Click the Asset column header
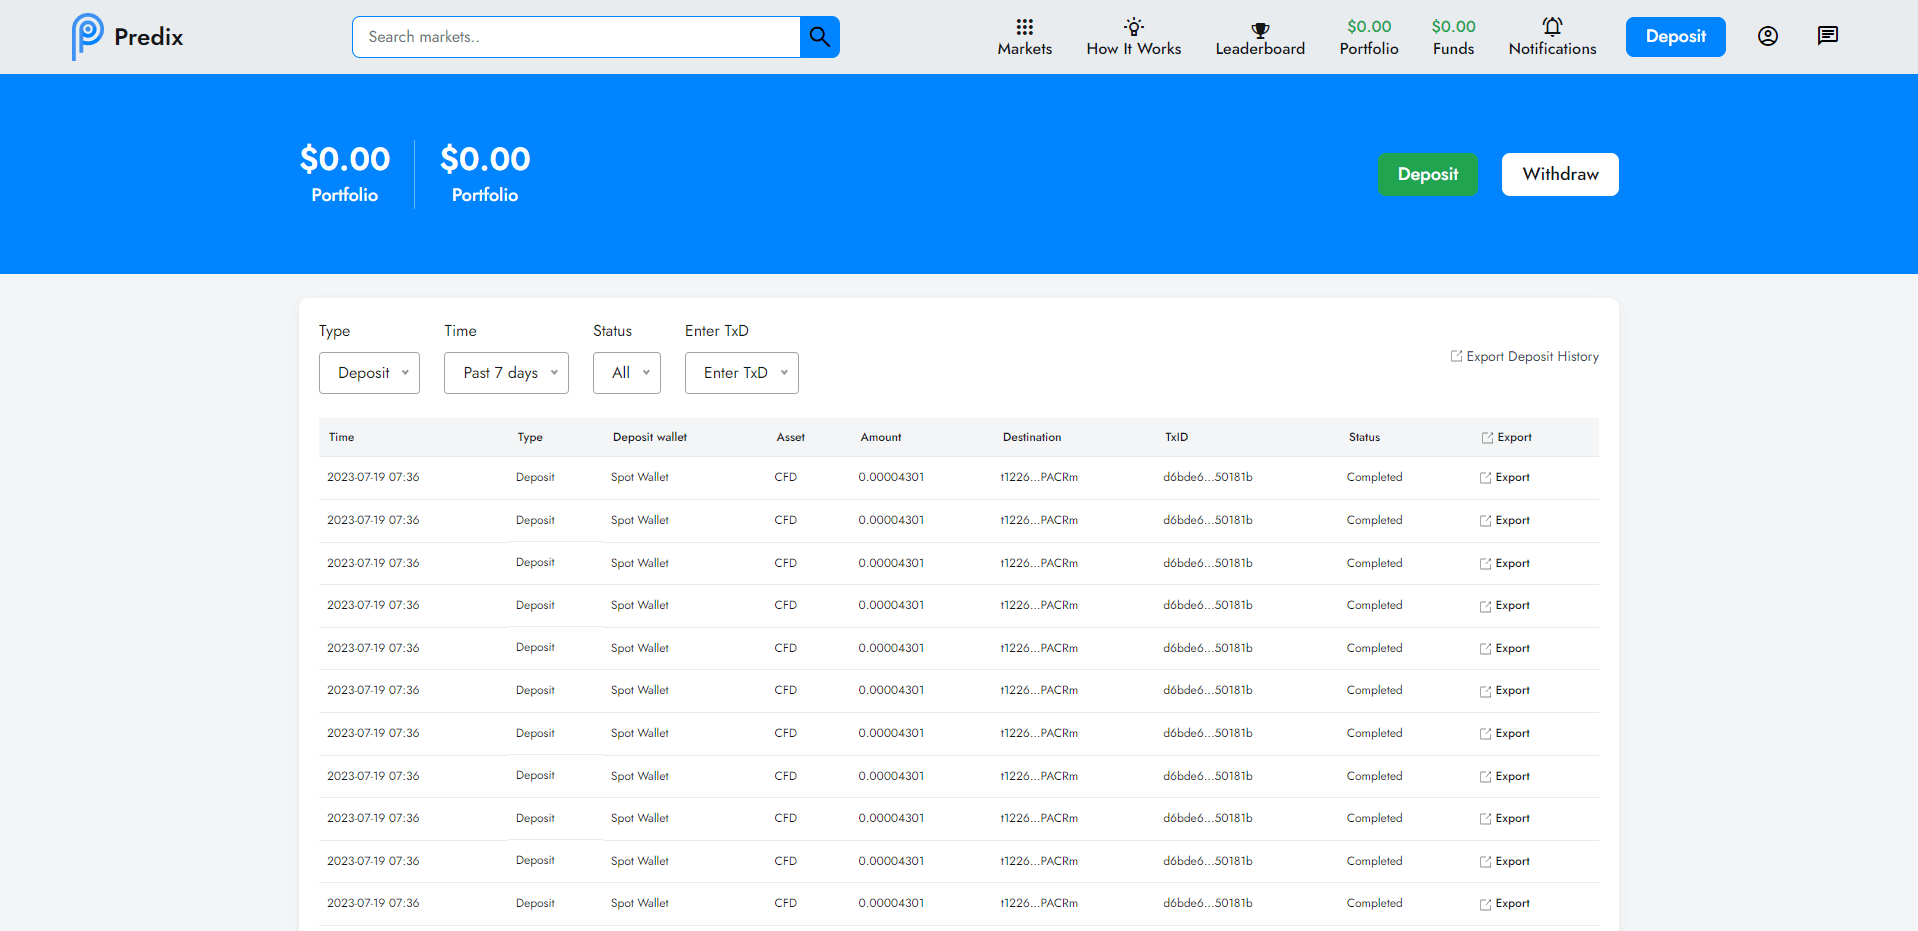This screenshot has height=931, width=1918. point(791,437)
